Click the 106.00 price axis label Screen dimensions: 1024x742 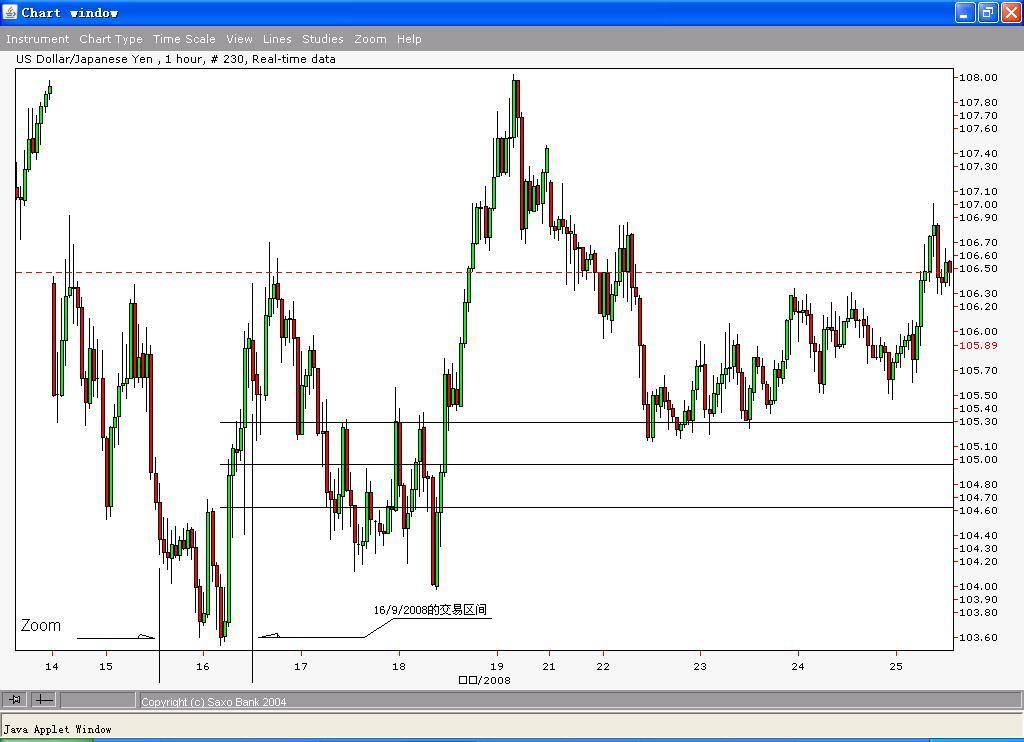click(x=978, y=331)
